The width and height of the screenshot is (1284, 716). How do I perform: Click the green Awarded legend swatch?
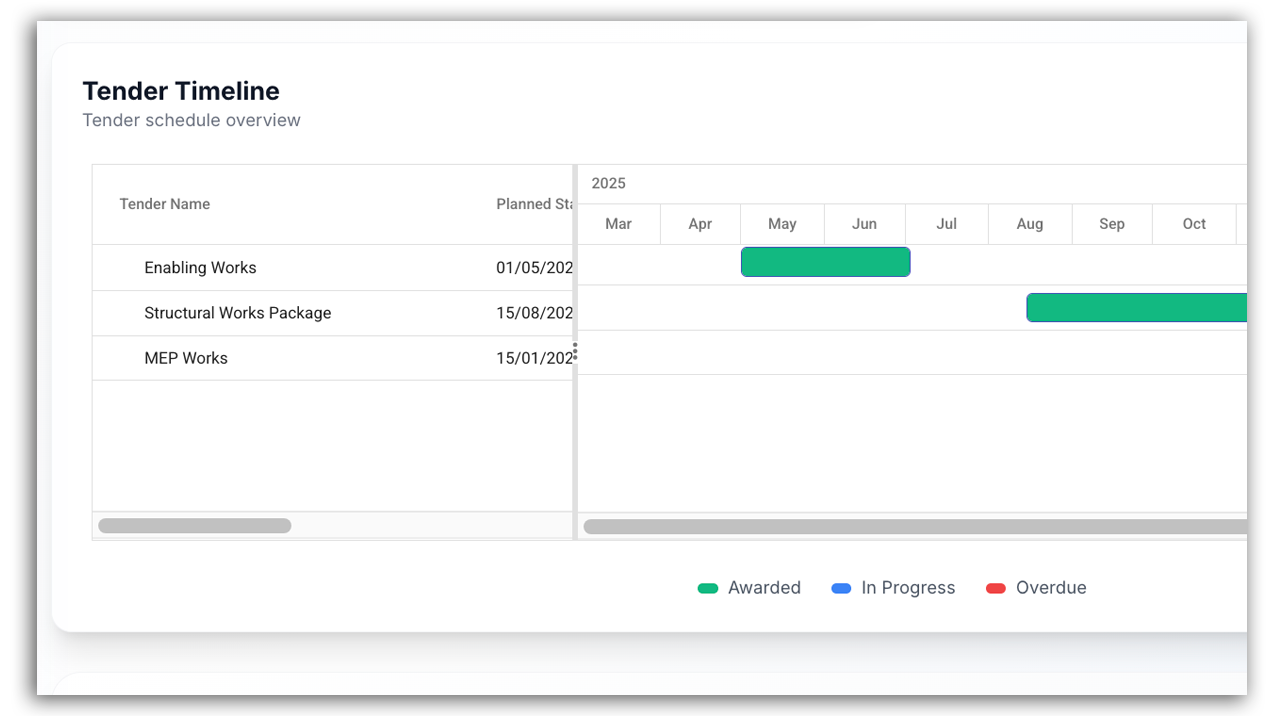[708, 588]
